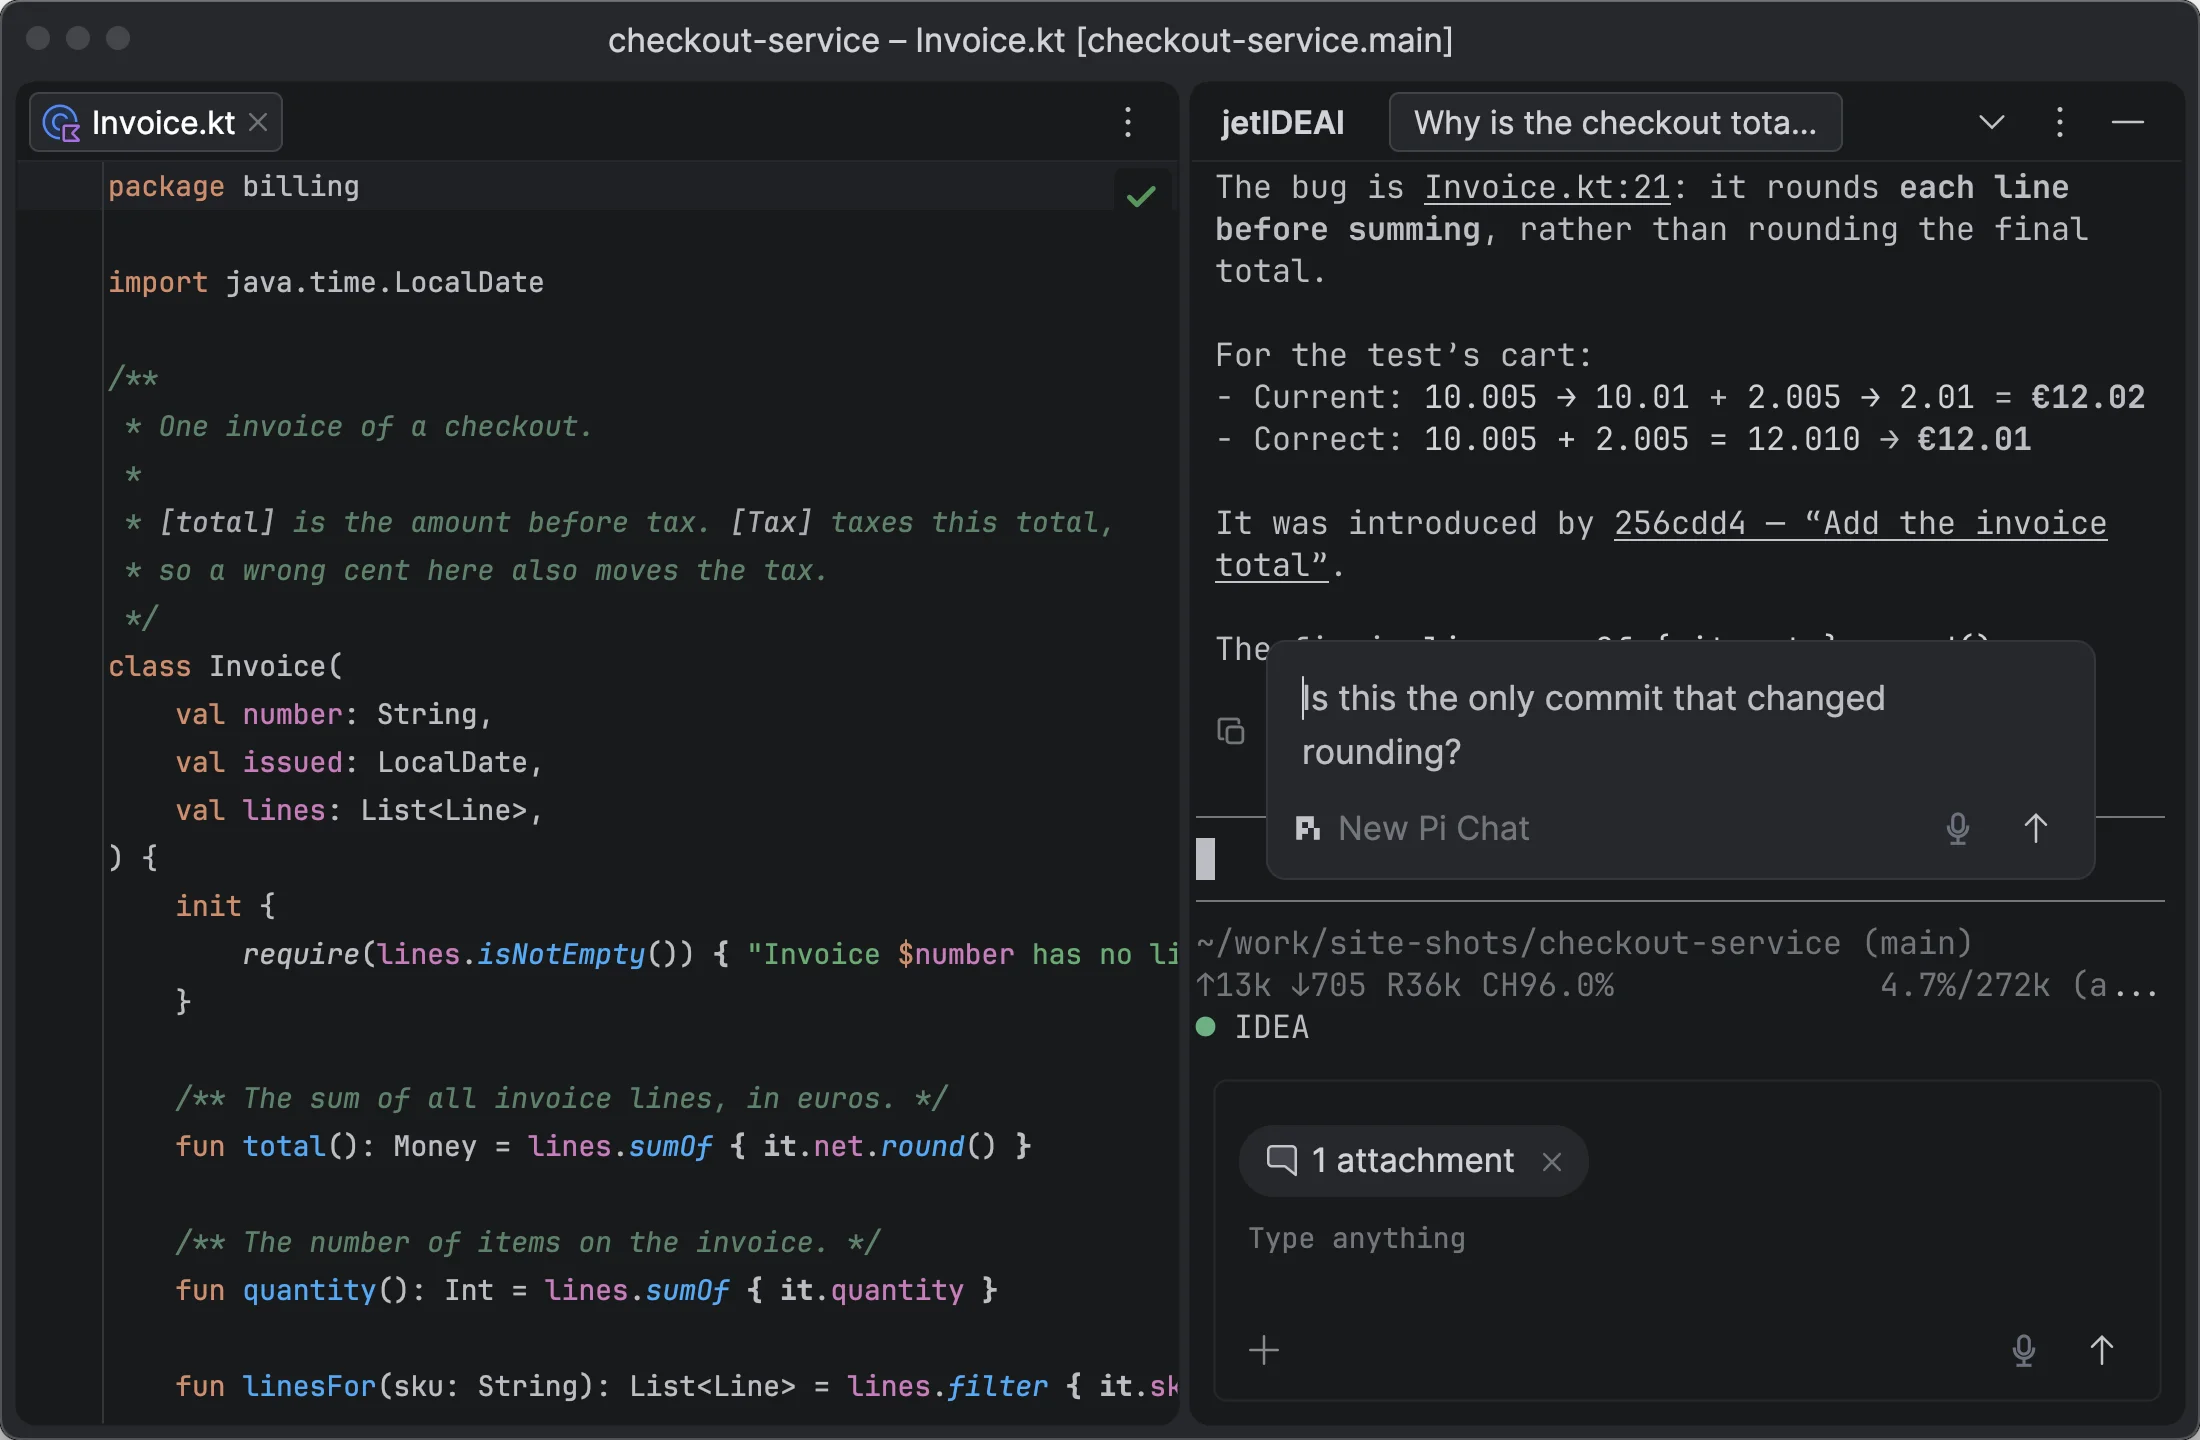
Task: Open the jetIDEAI panel options menu
Action: (2059, 122)
